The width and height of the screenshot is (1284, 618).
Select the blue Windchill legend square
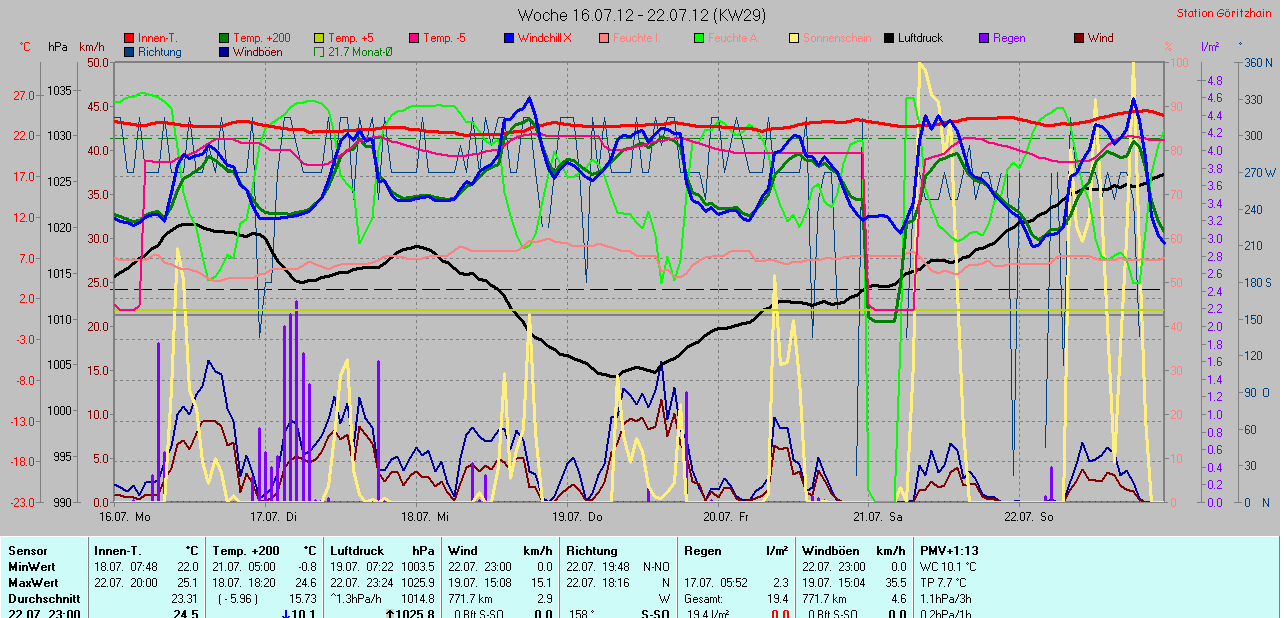[509, 38]
